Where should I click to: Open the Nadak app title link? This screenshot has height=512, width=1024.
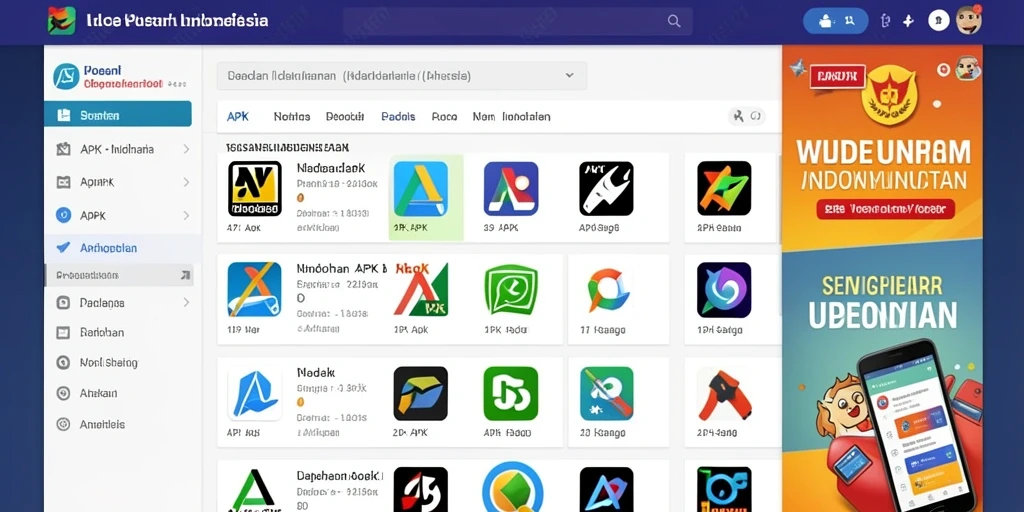pyautogui.click(x=315, y=373)
